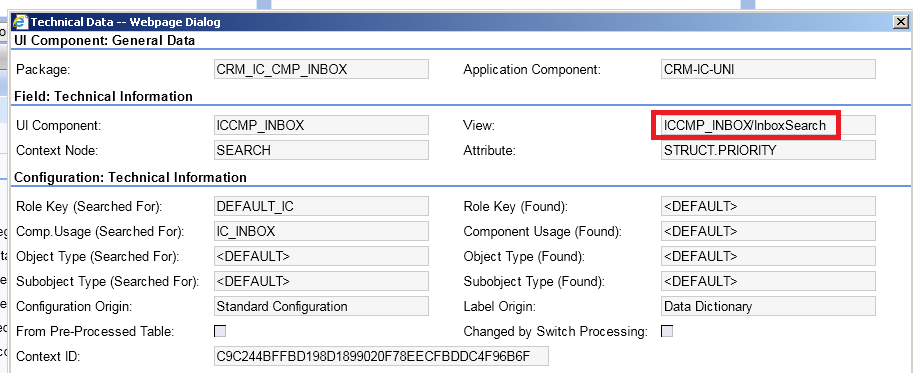Click the Internet Explorer icon in title bar
Viewport: 913px width, 373px height.
[x=20, y=22]
